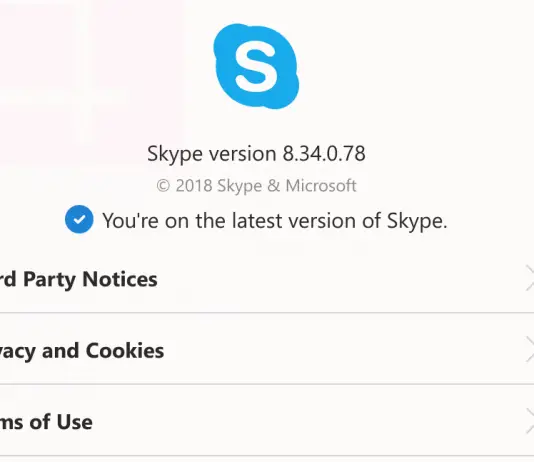Open the Privacy and Cookies row
The image size is (534, 462).
click(267, 349)
